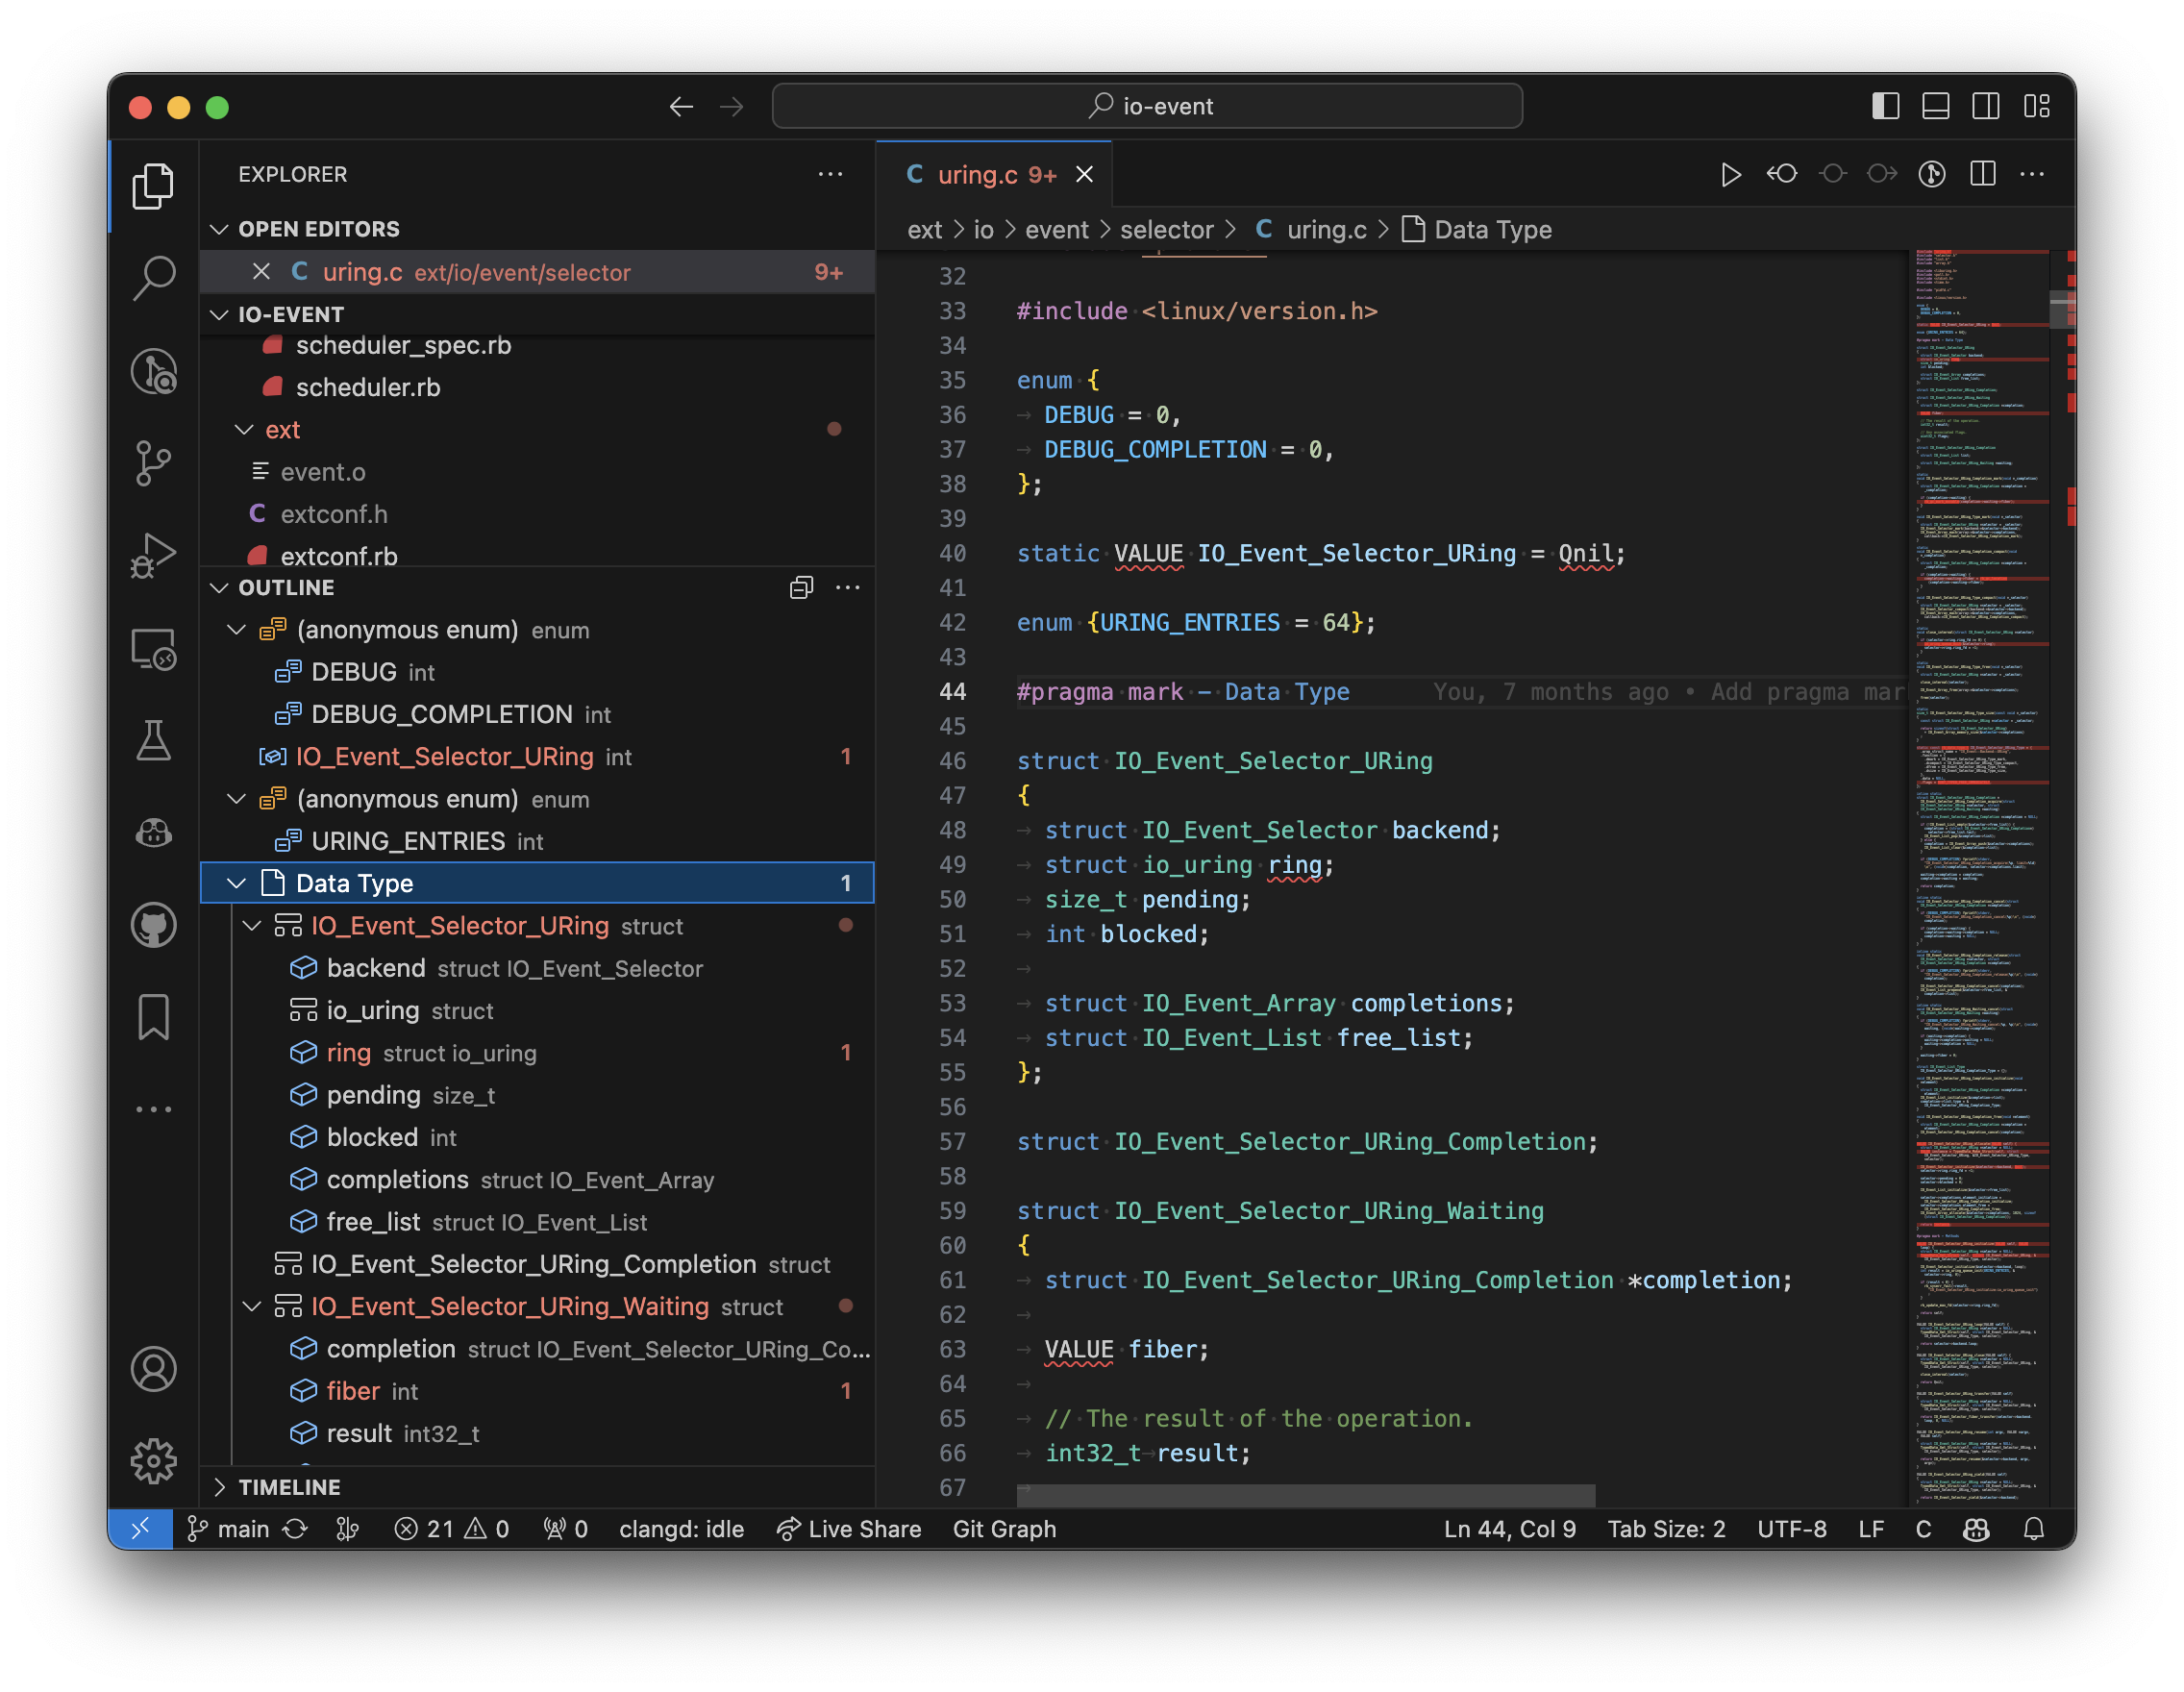Run the uring.c file via the play icon
Viewport: 2184px width, 1692px height.
pyautogui.click(x=1731, y=174)
